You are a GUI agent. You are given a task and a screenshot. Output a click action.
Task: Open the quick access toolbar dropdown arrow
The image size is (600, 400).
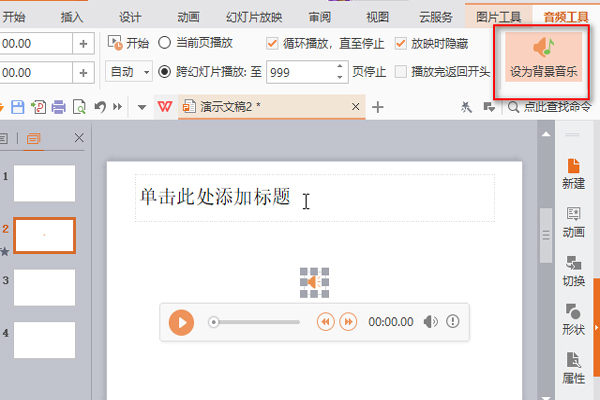point(142,107)
